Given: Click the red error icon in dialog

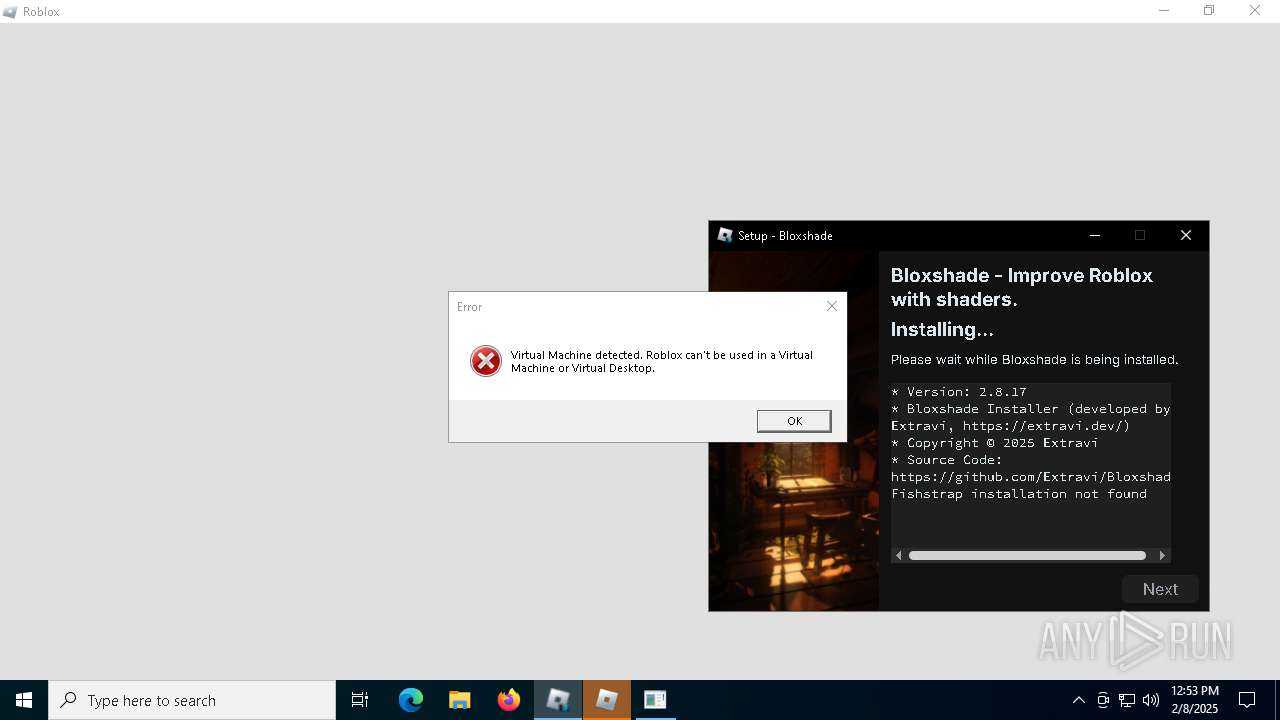Looking at the screenshot, I should pos(486,361).
